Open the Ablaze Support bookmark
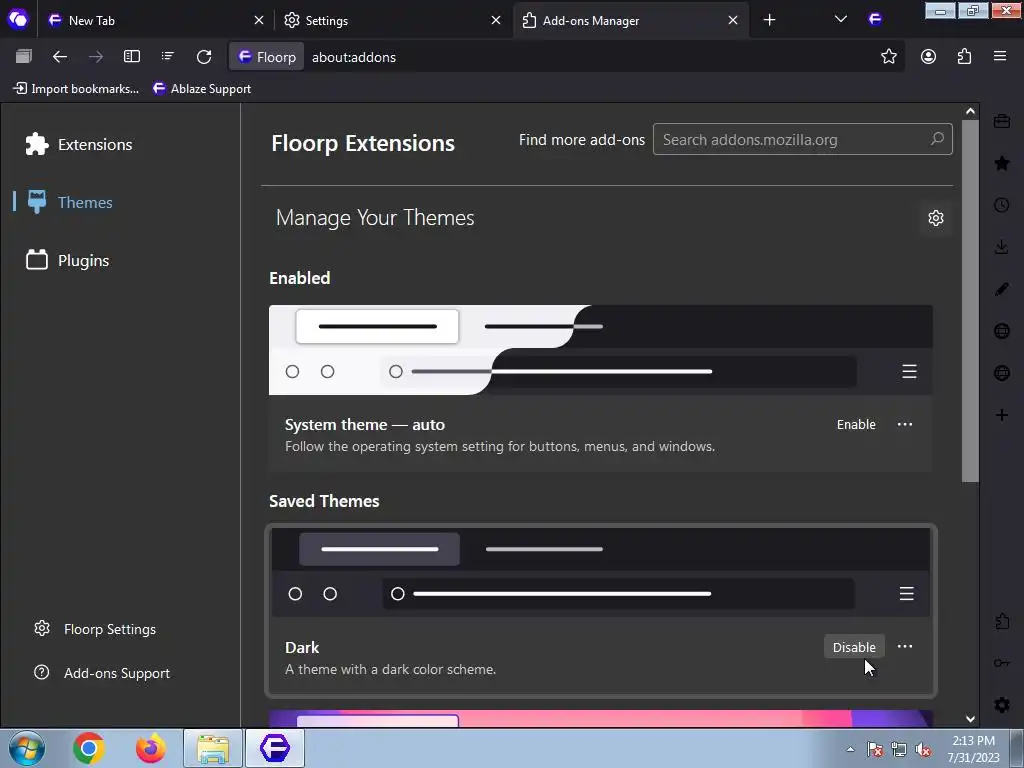This screenshot has width=1024, height=768. coord(201,88)
